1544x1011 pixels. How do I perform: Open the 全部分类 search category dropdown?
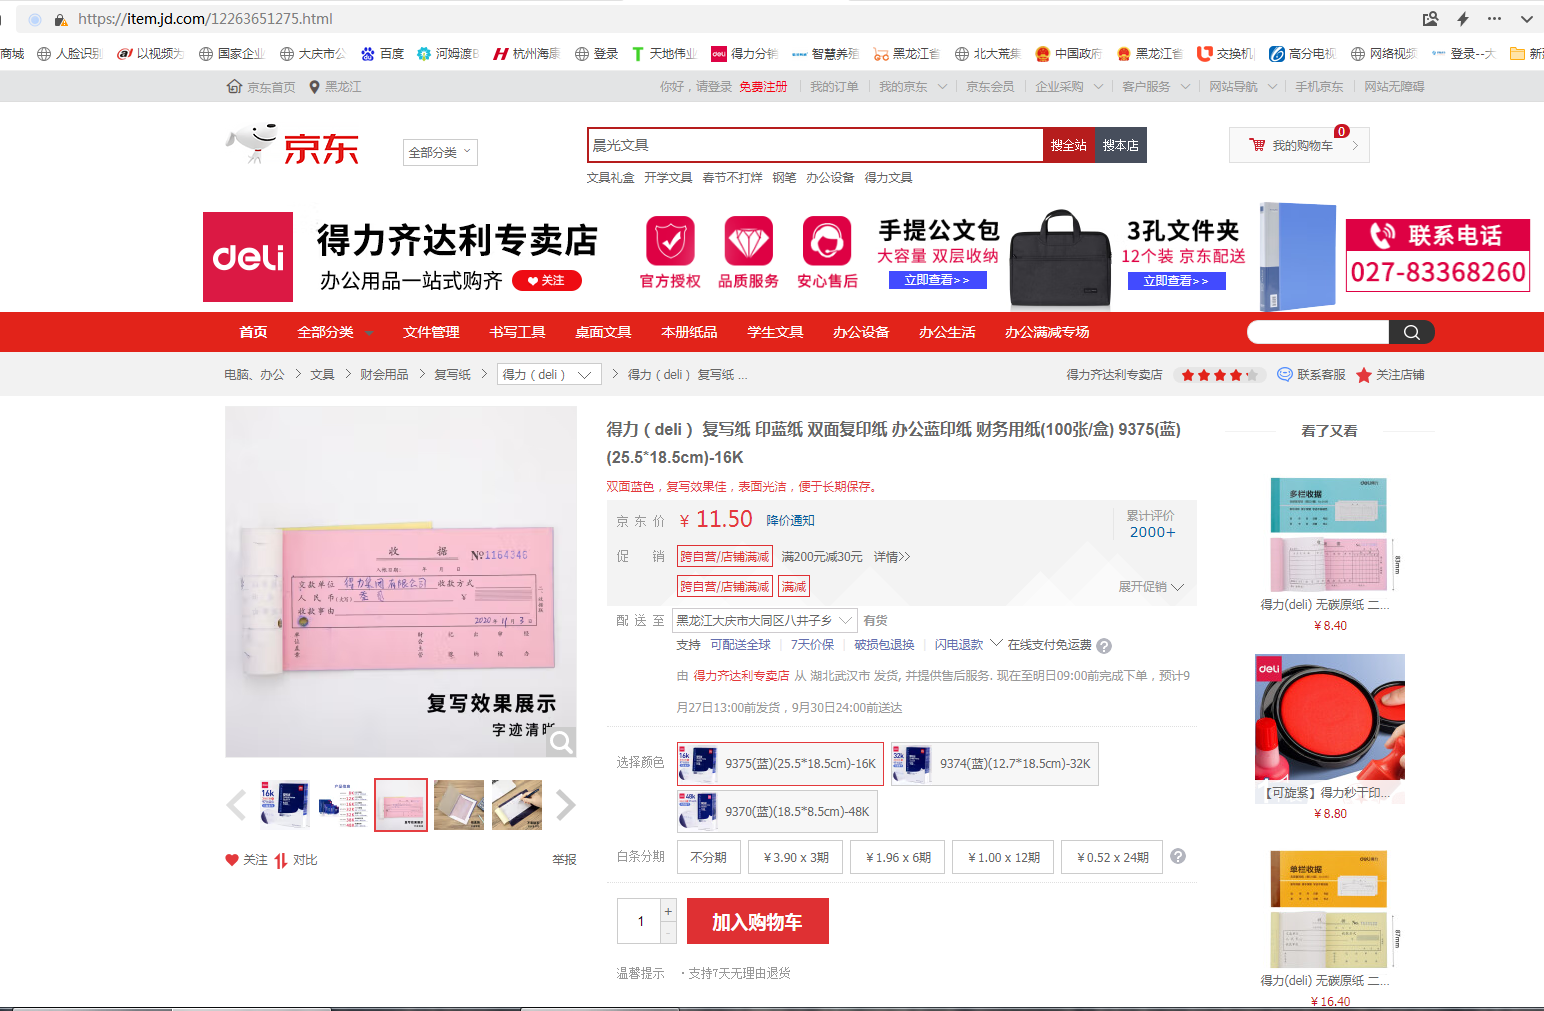coord(440,152)
